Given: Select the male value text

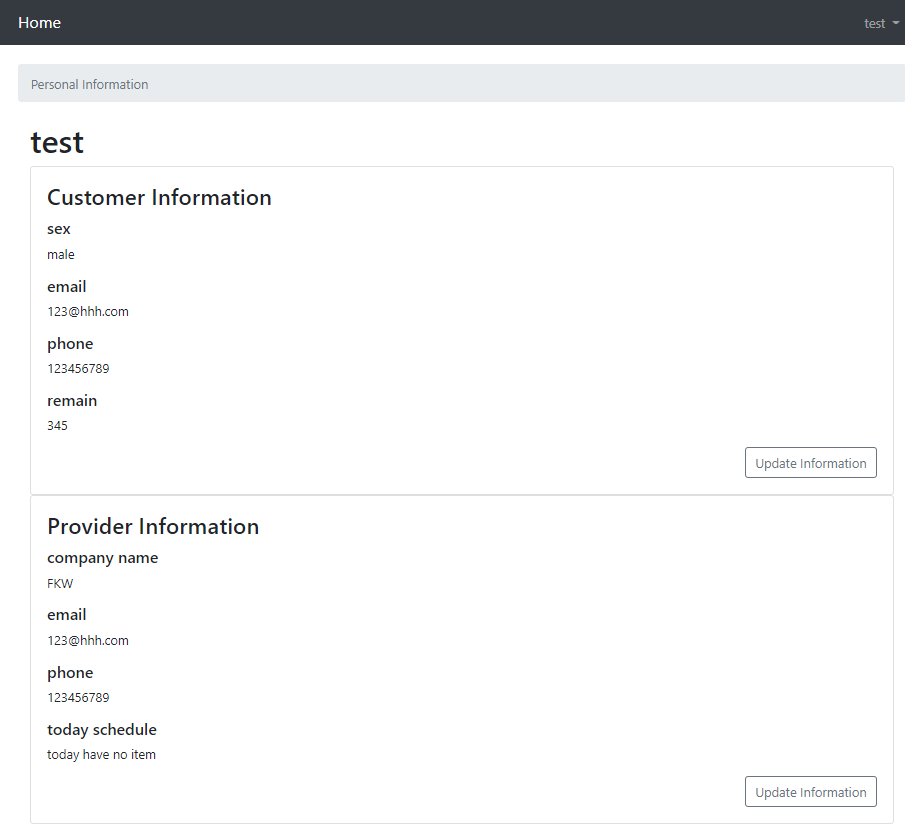Looking at the screenshot, I should coord(61,255).
